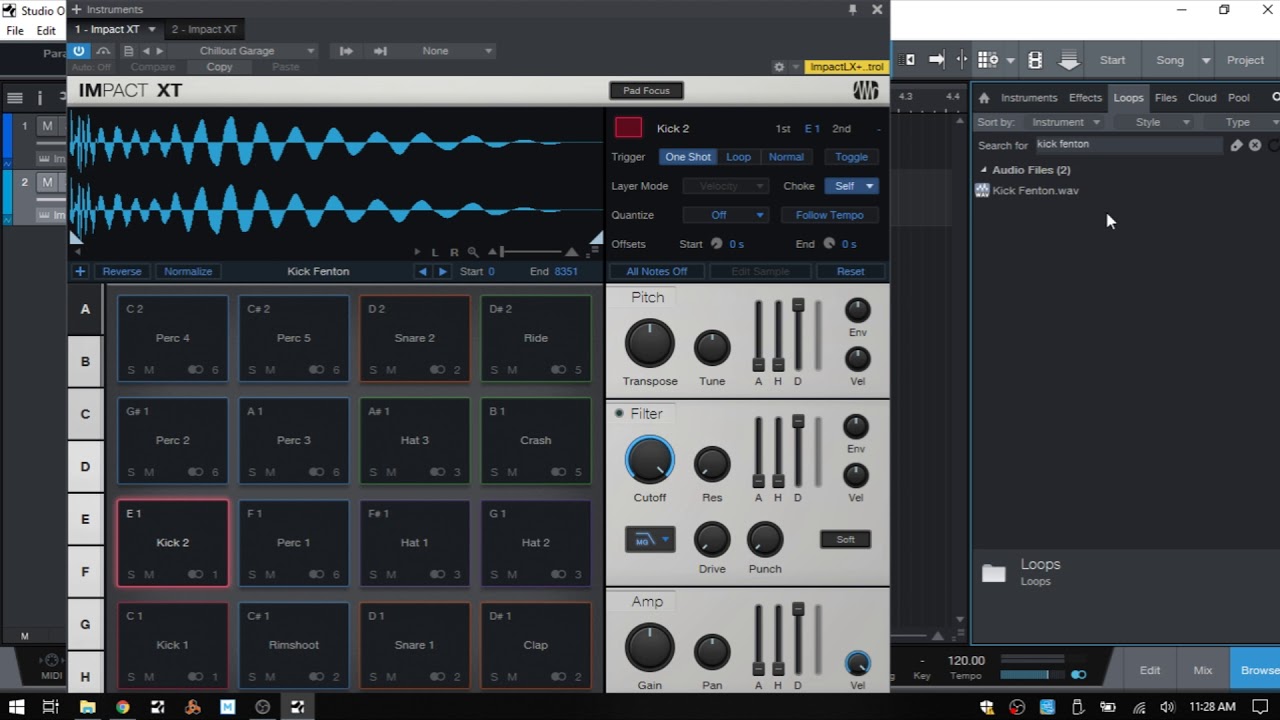
Task: Click the zoom magnifier icon under the waveform
Action: click(472, 252)
